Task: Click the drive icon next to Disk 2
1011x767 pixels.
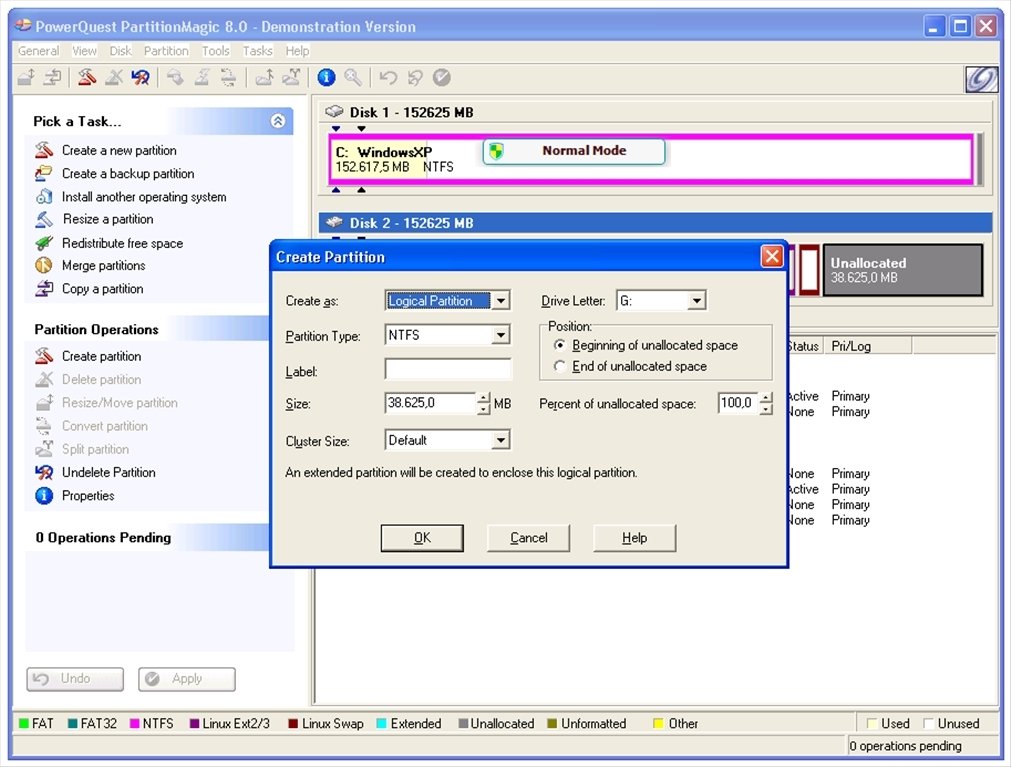Action: click(x=334, y=222)
